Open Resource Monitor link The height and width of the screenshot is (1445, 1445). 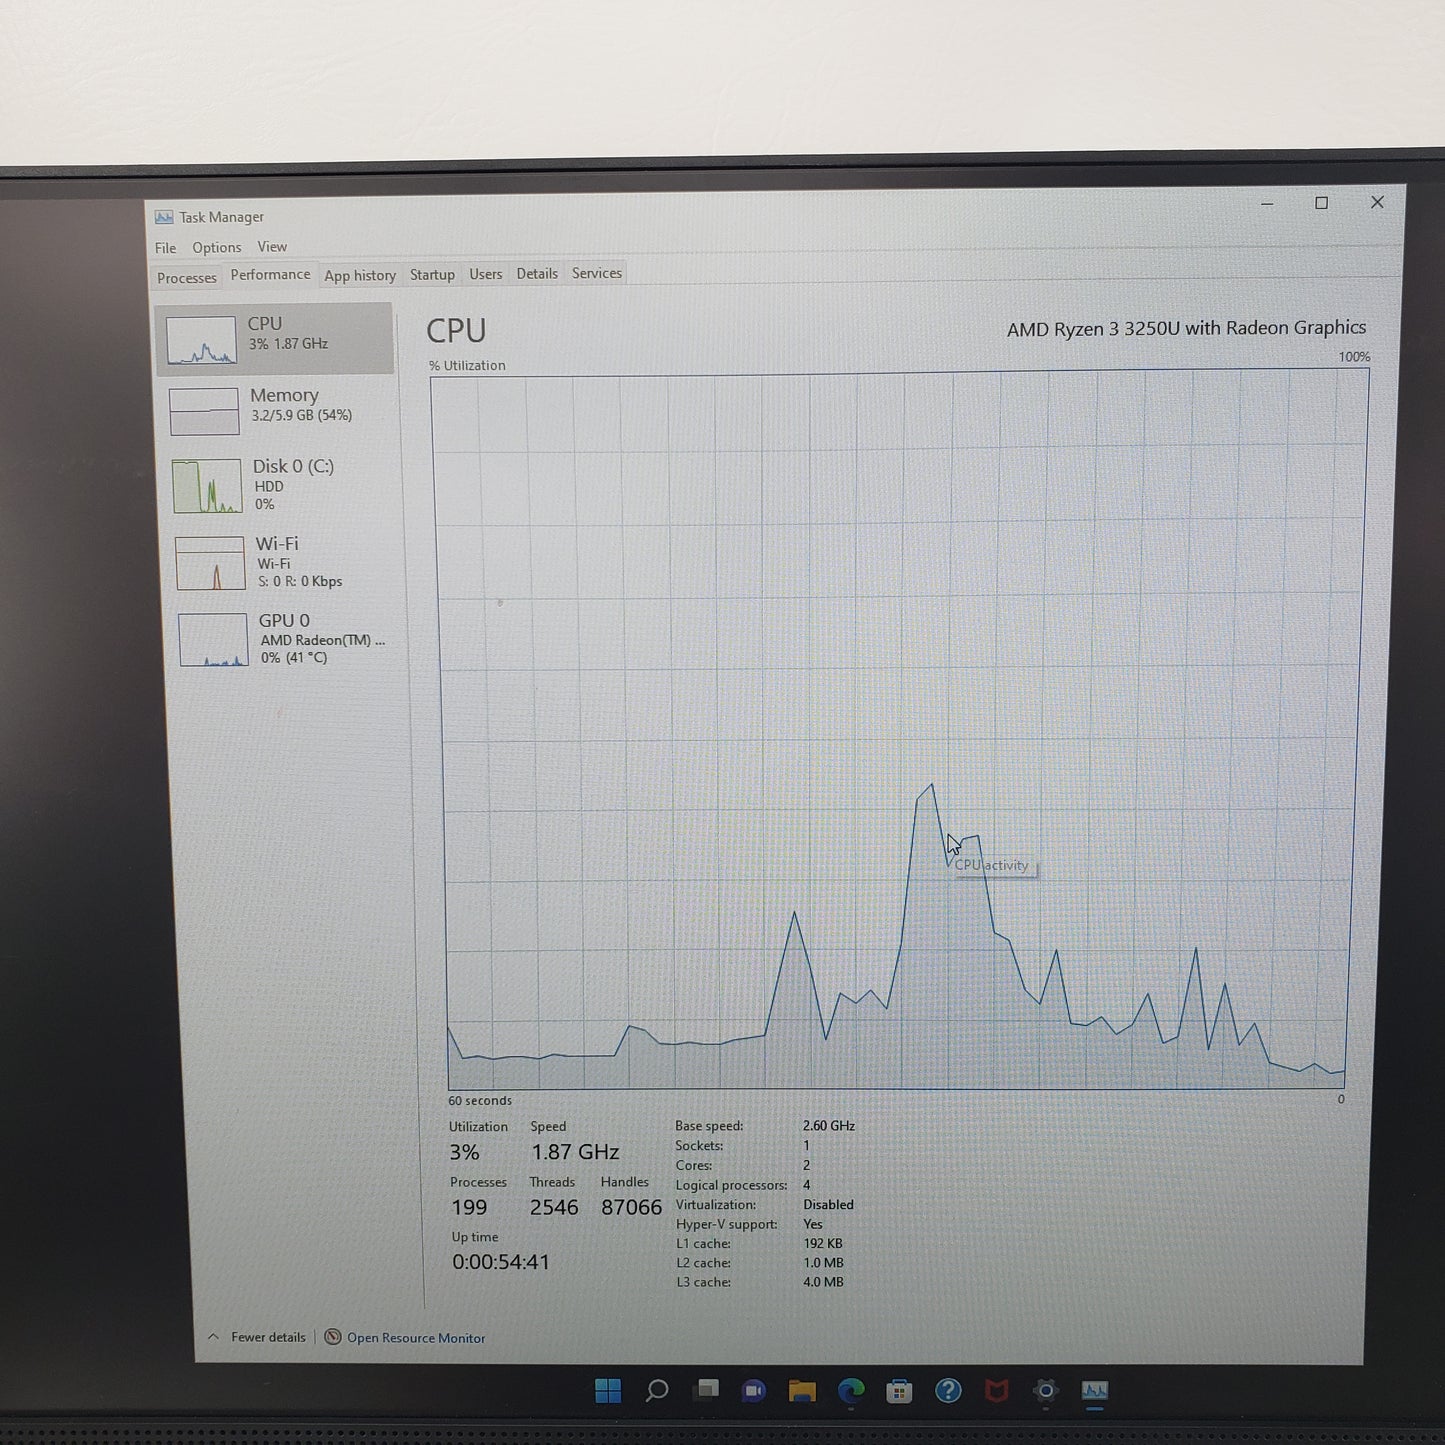click(x=416, y=1338)
